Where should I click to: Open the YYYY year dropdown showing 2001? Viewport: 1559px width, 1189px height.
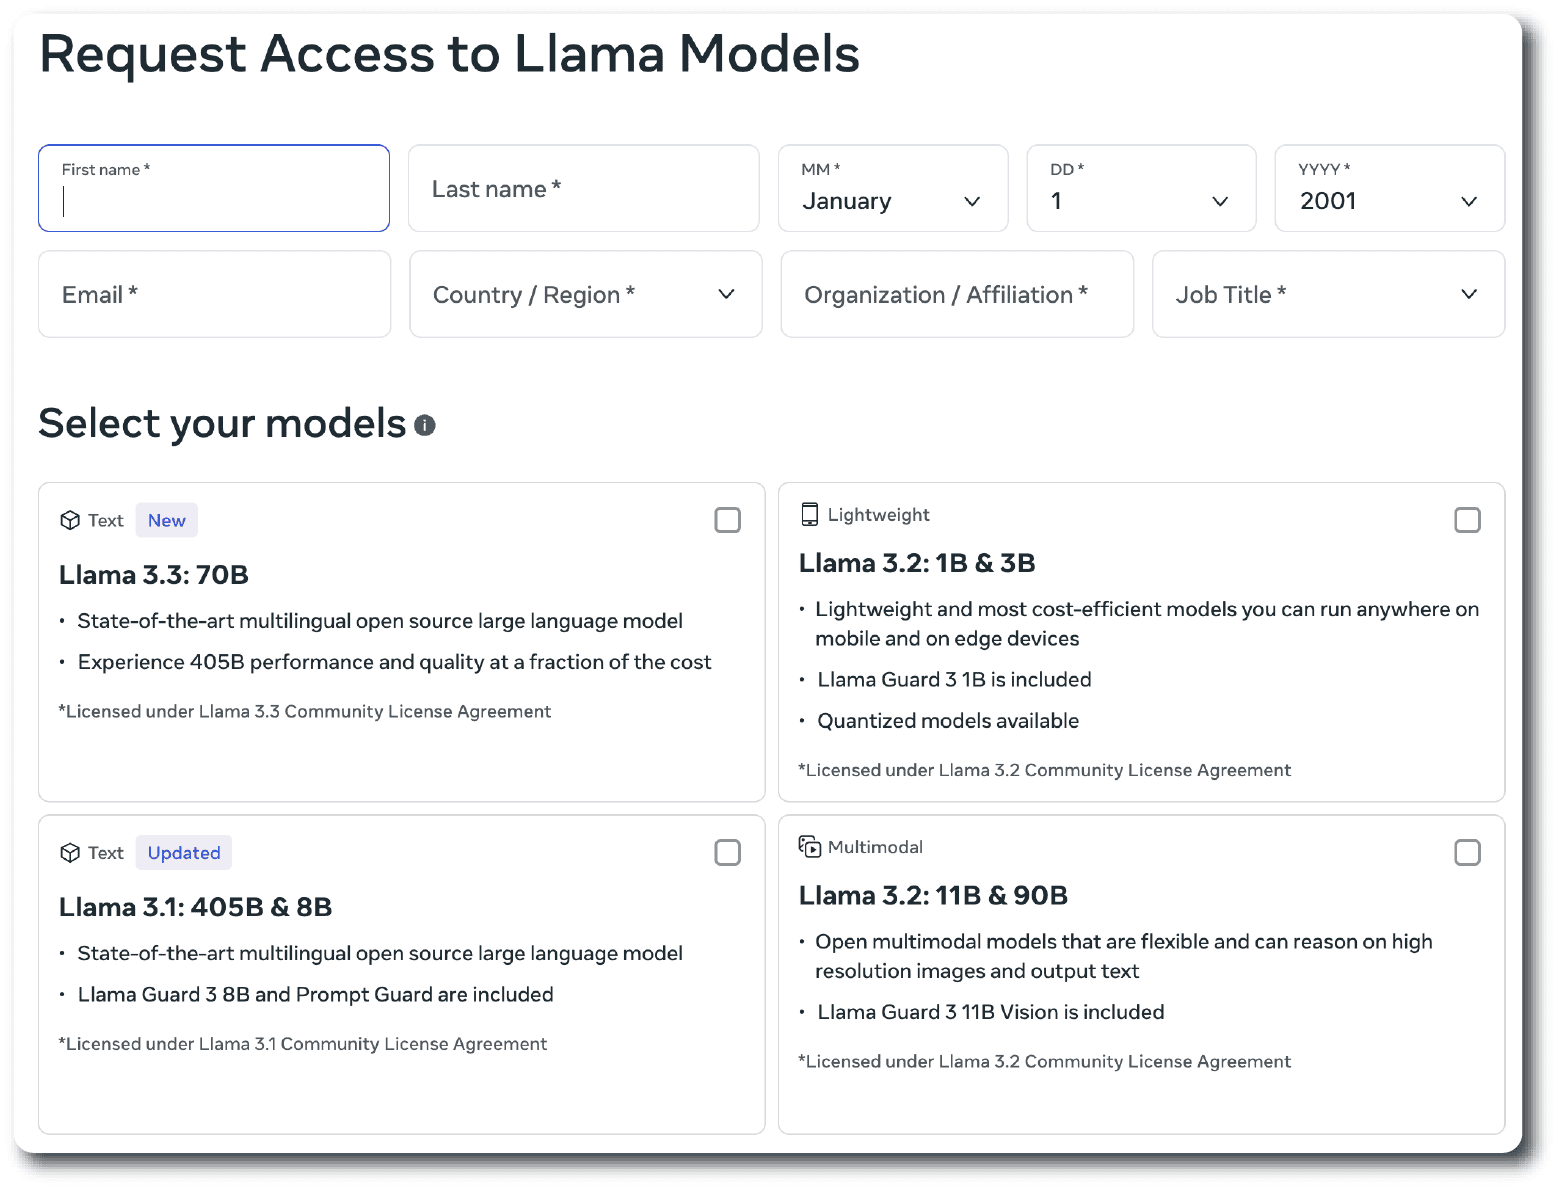point(1388,189)
